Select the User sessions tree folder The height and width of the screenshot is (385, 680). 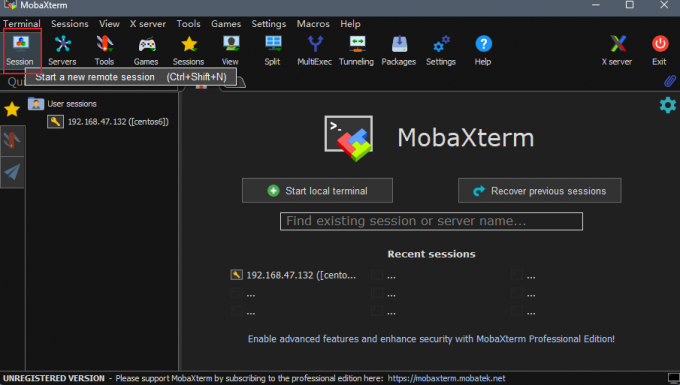[62, 104]
